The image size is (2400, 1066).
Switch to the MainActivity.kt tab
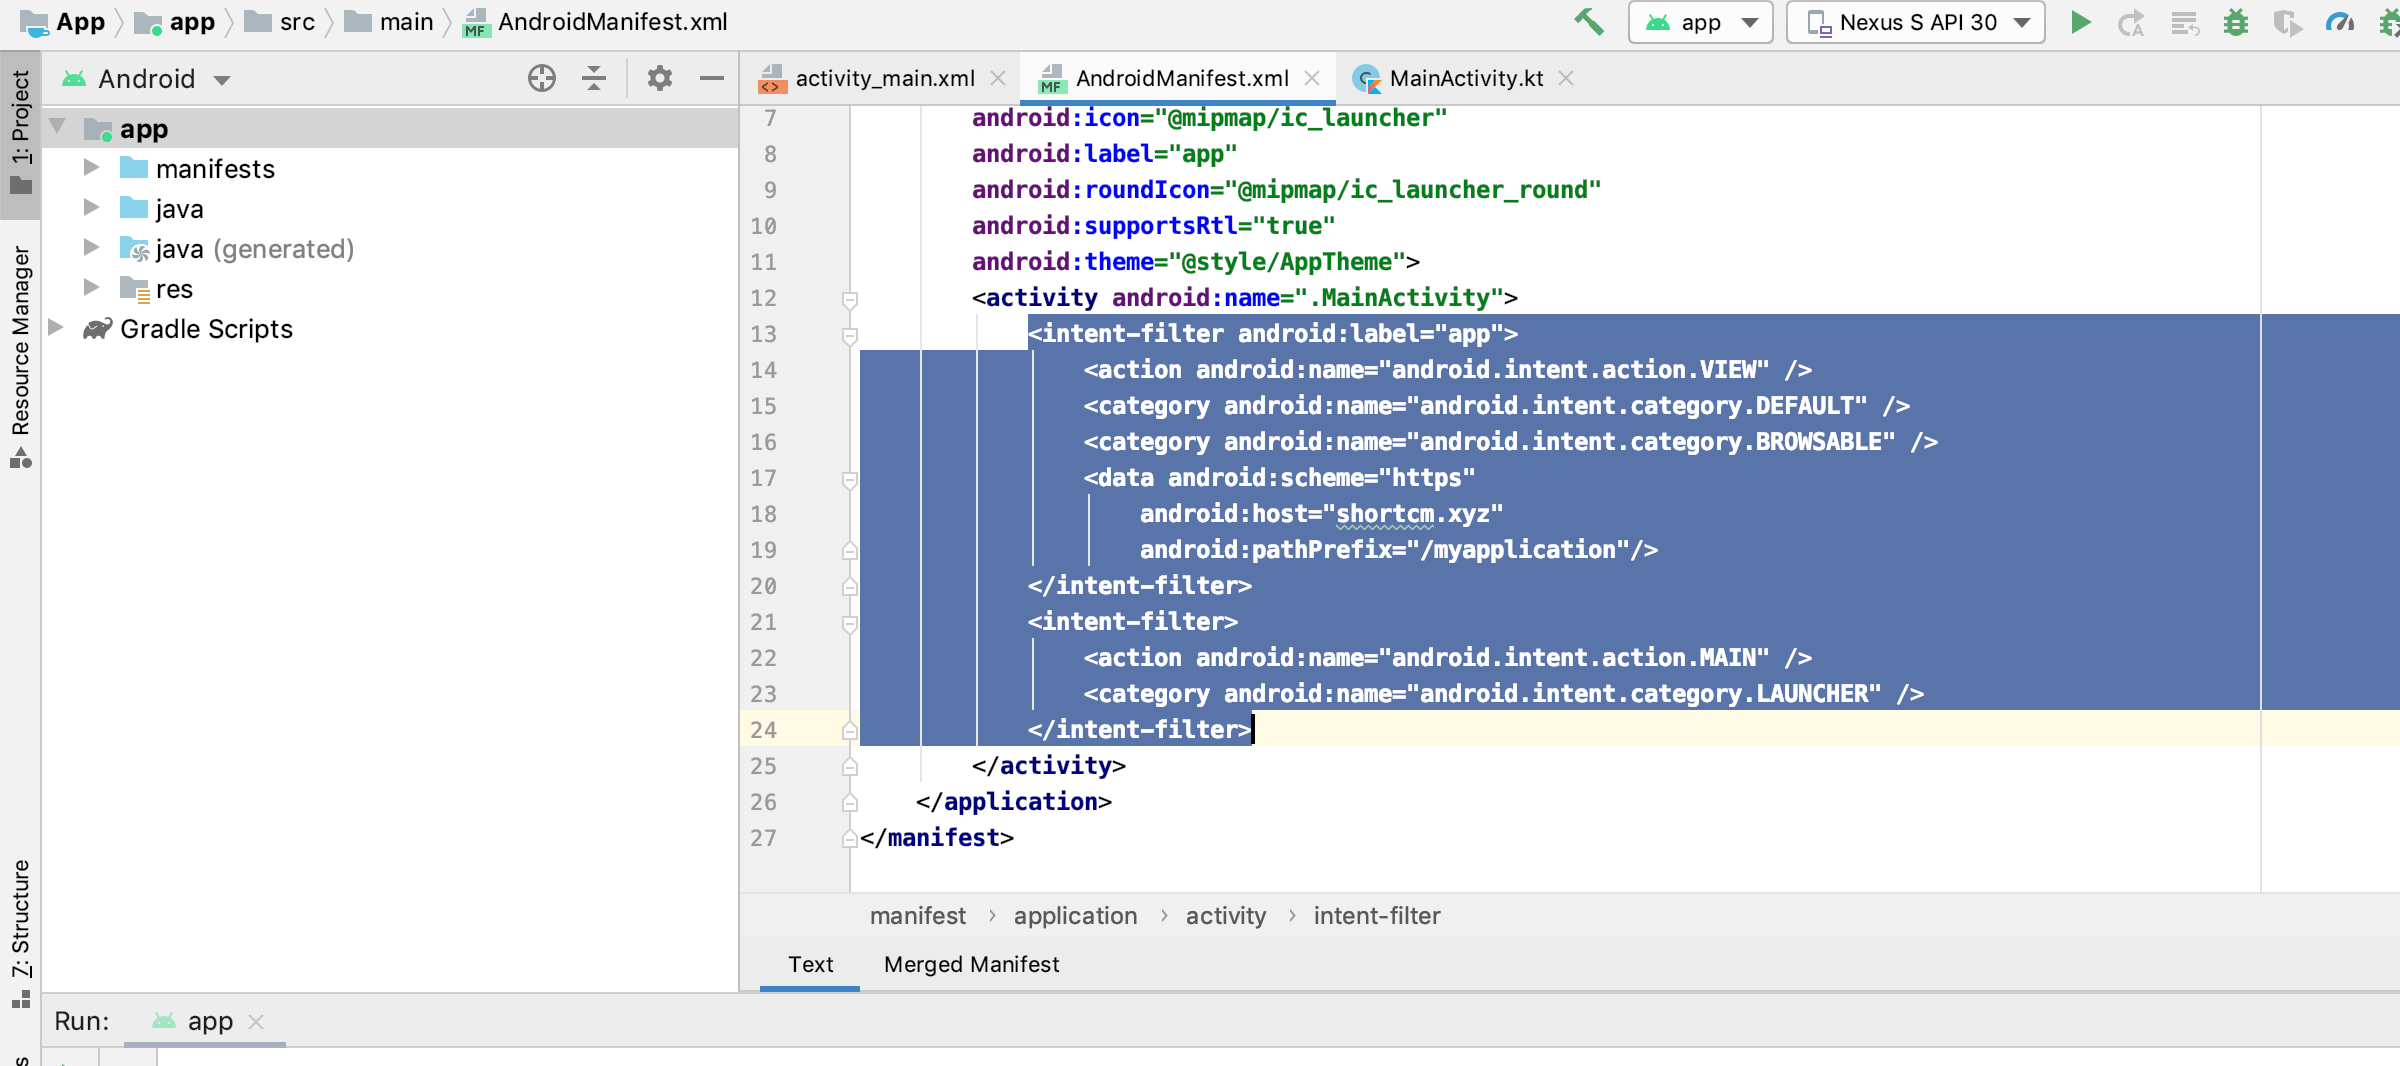(1465, 78)
